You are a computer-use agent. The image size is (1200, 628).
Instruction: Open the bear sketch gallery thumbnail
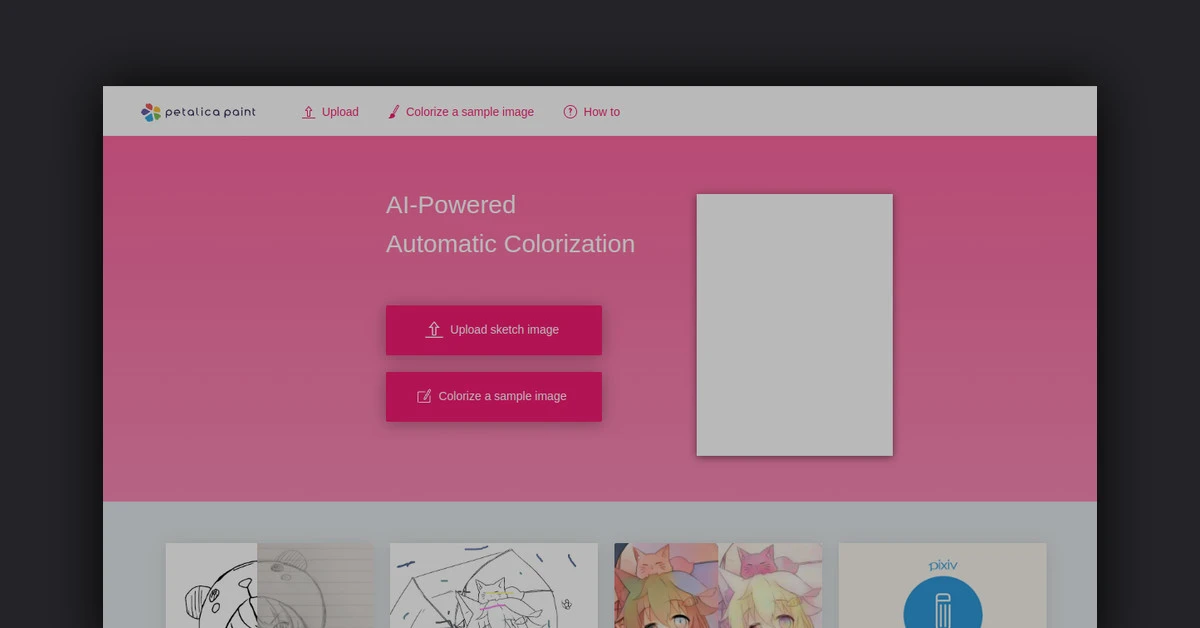point(269,586)
